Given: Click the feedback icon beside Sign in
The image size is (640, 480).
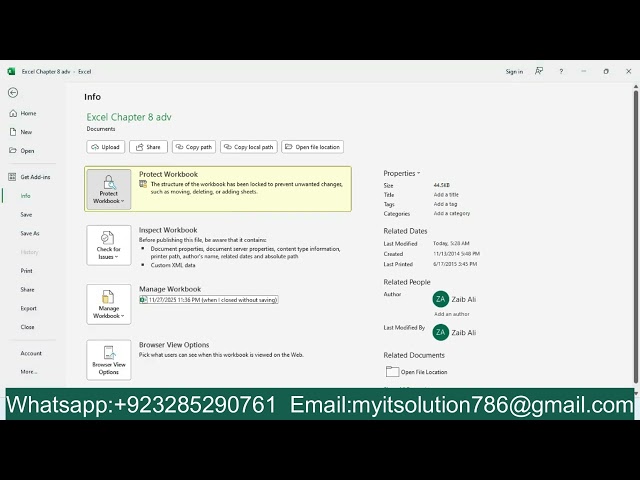Looking at the screenshot, I should [x=539, y=71].
